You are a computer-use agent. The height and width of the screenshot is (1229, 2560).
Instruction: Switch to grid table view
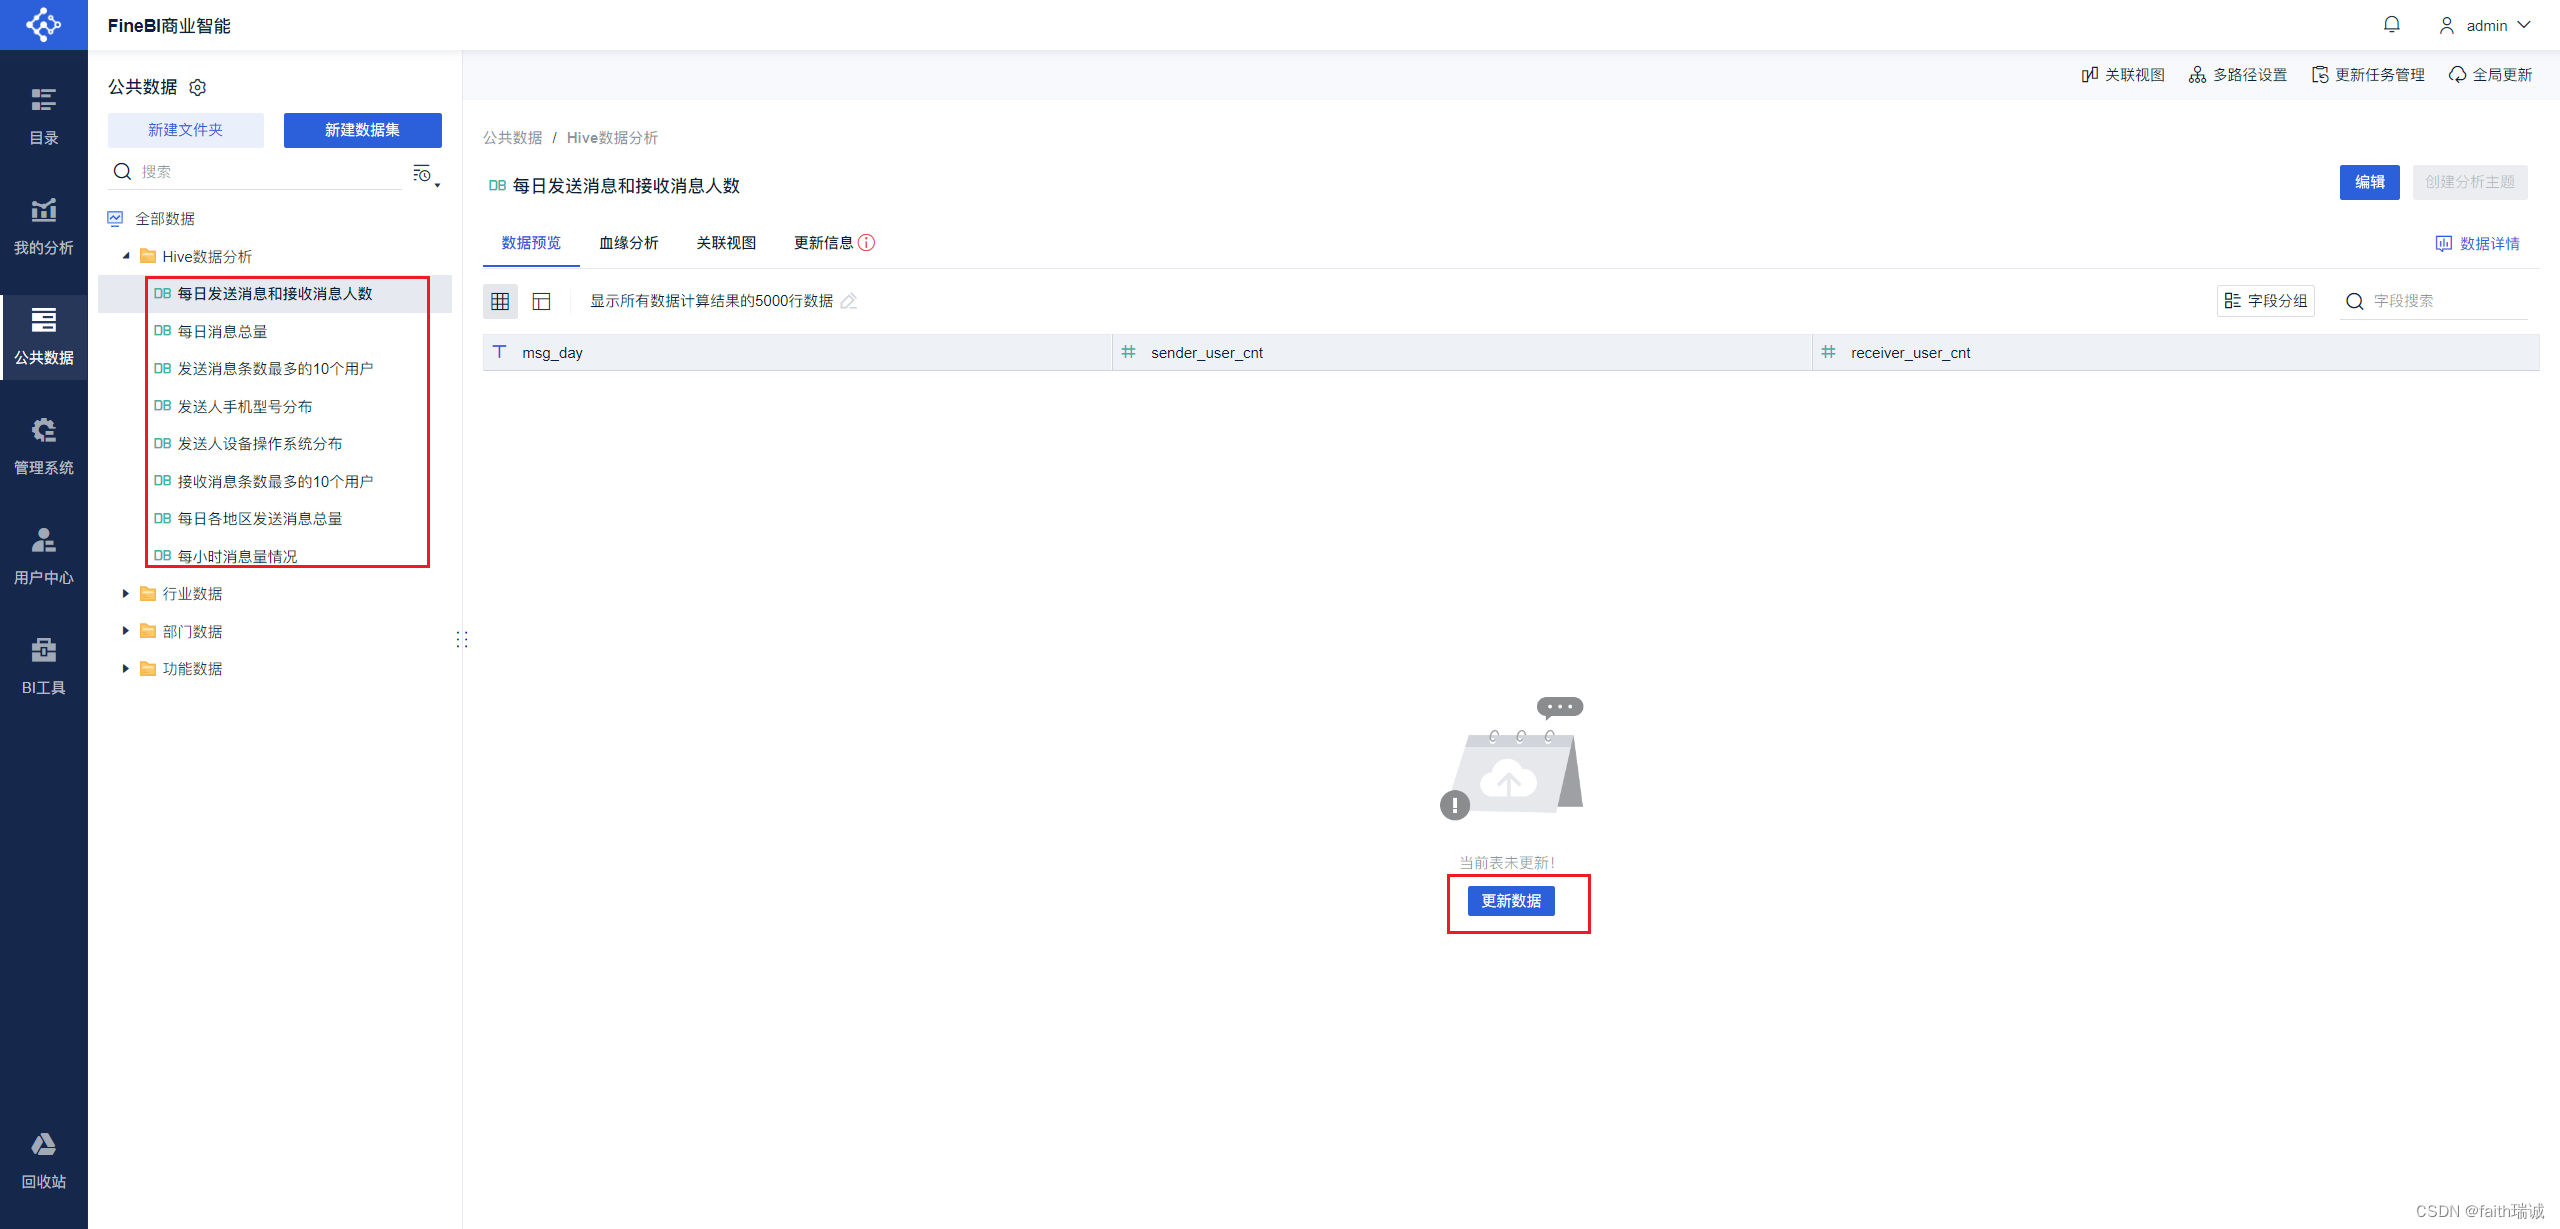[x=500, y=301]
